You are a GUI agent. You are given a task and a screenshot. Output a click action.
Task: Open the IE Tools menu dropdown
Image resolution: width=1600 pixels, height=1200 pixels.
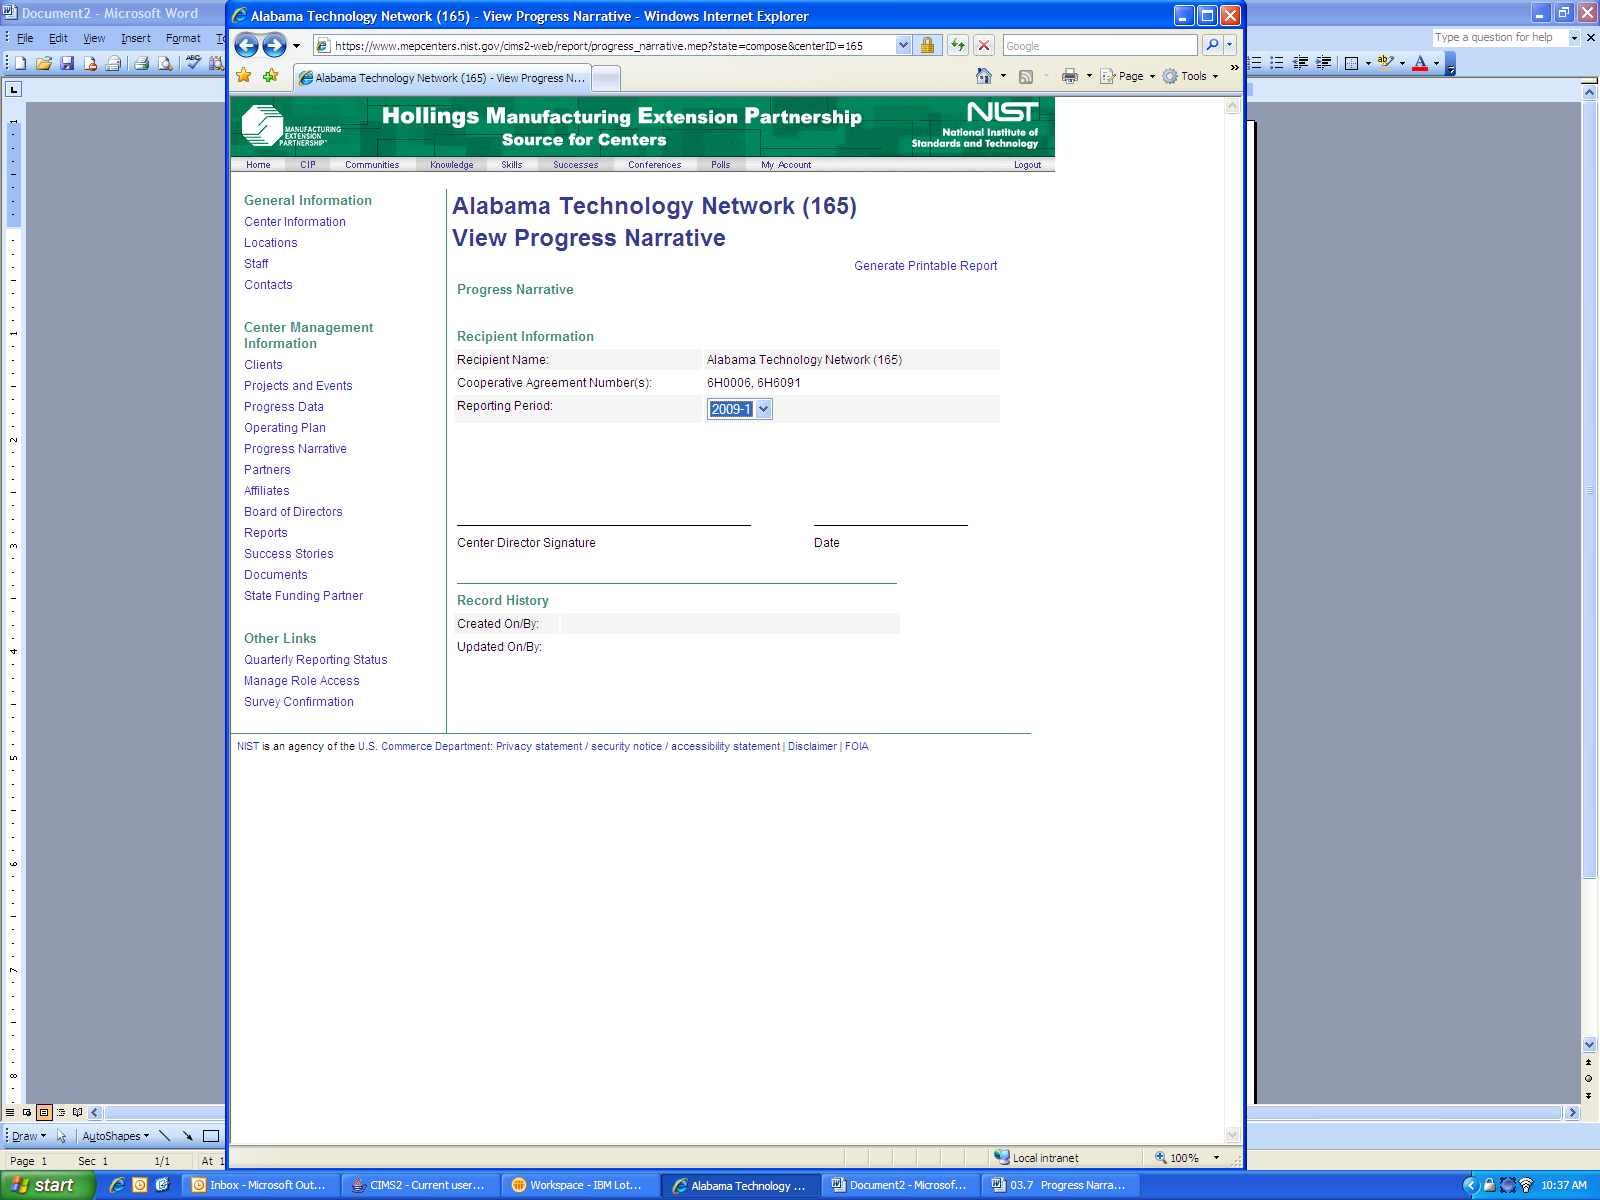1190,76
